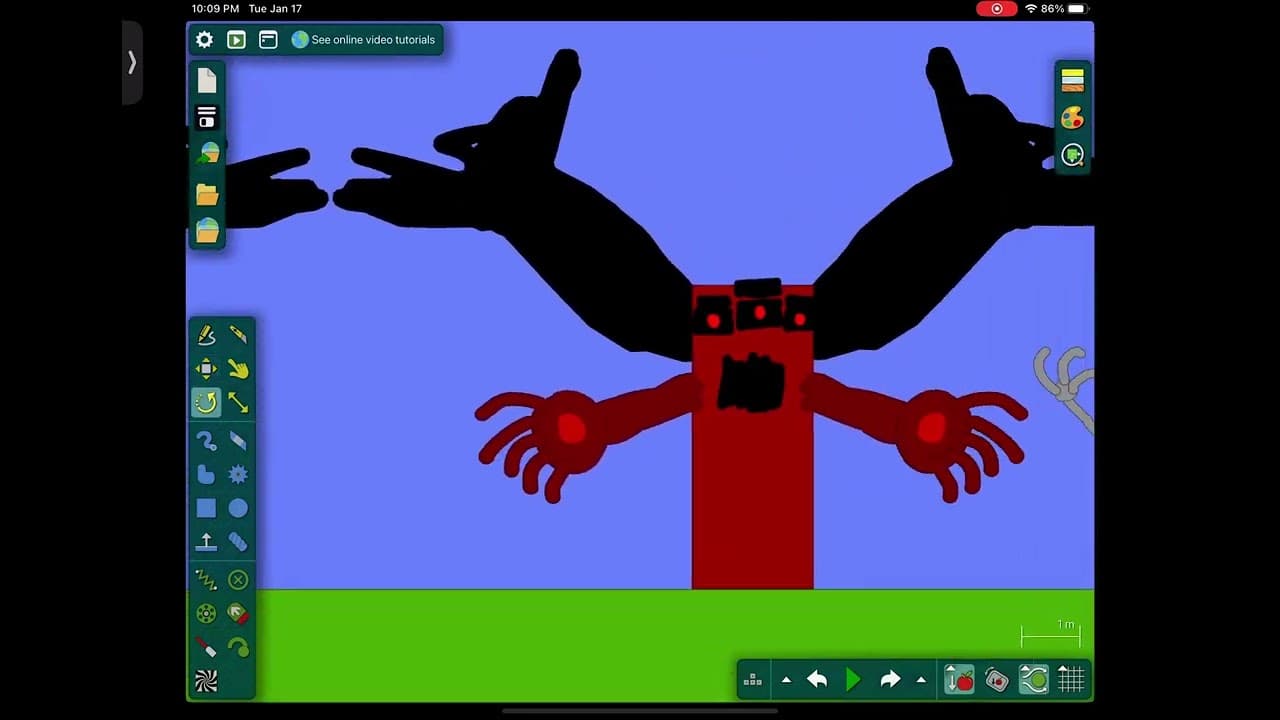The height and width of the screenshot is (720, 1280).
Task: Select the red Laser pen tool
Action: tap(206, 647)
